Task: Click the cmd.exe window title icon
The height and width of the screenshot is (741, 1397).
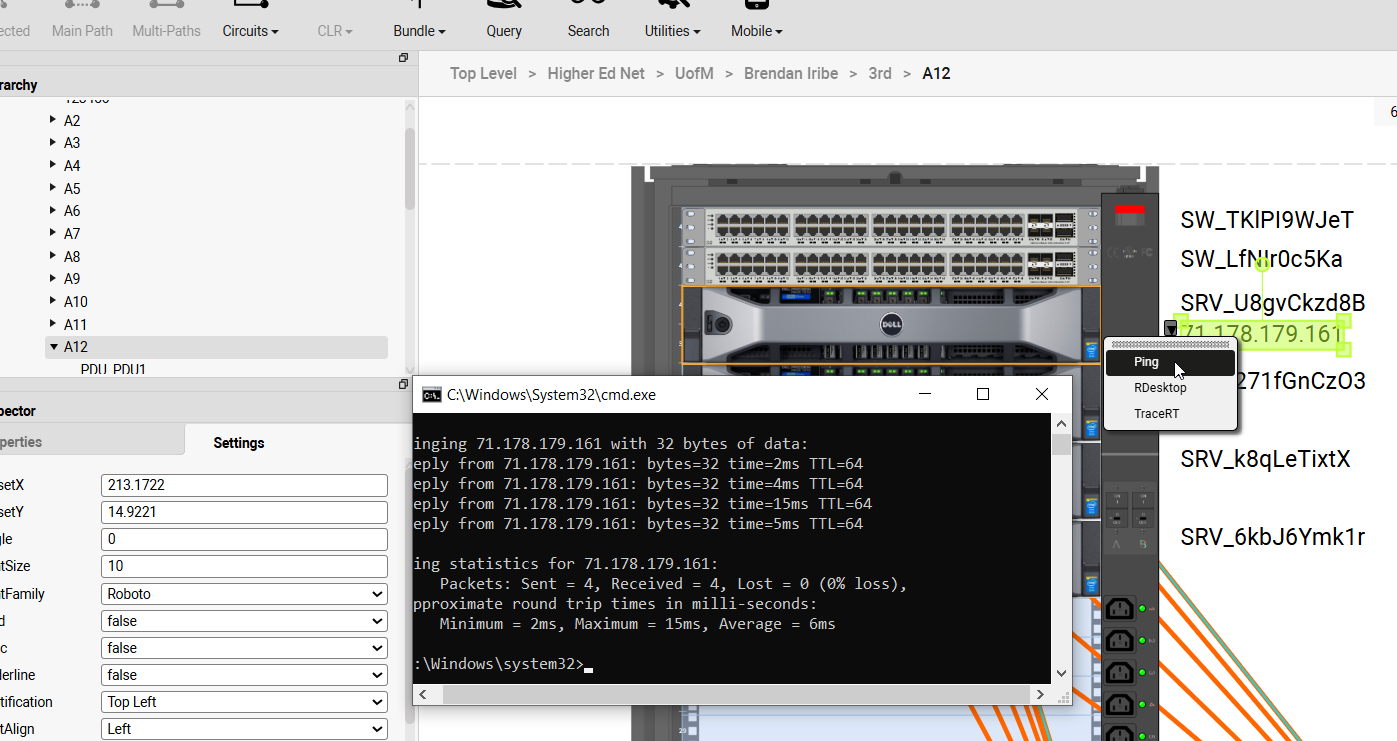Action: point(432,395)
